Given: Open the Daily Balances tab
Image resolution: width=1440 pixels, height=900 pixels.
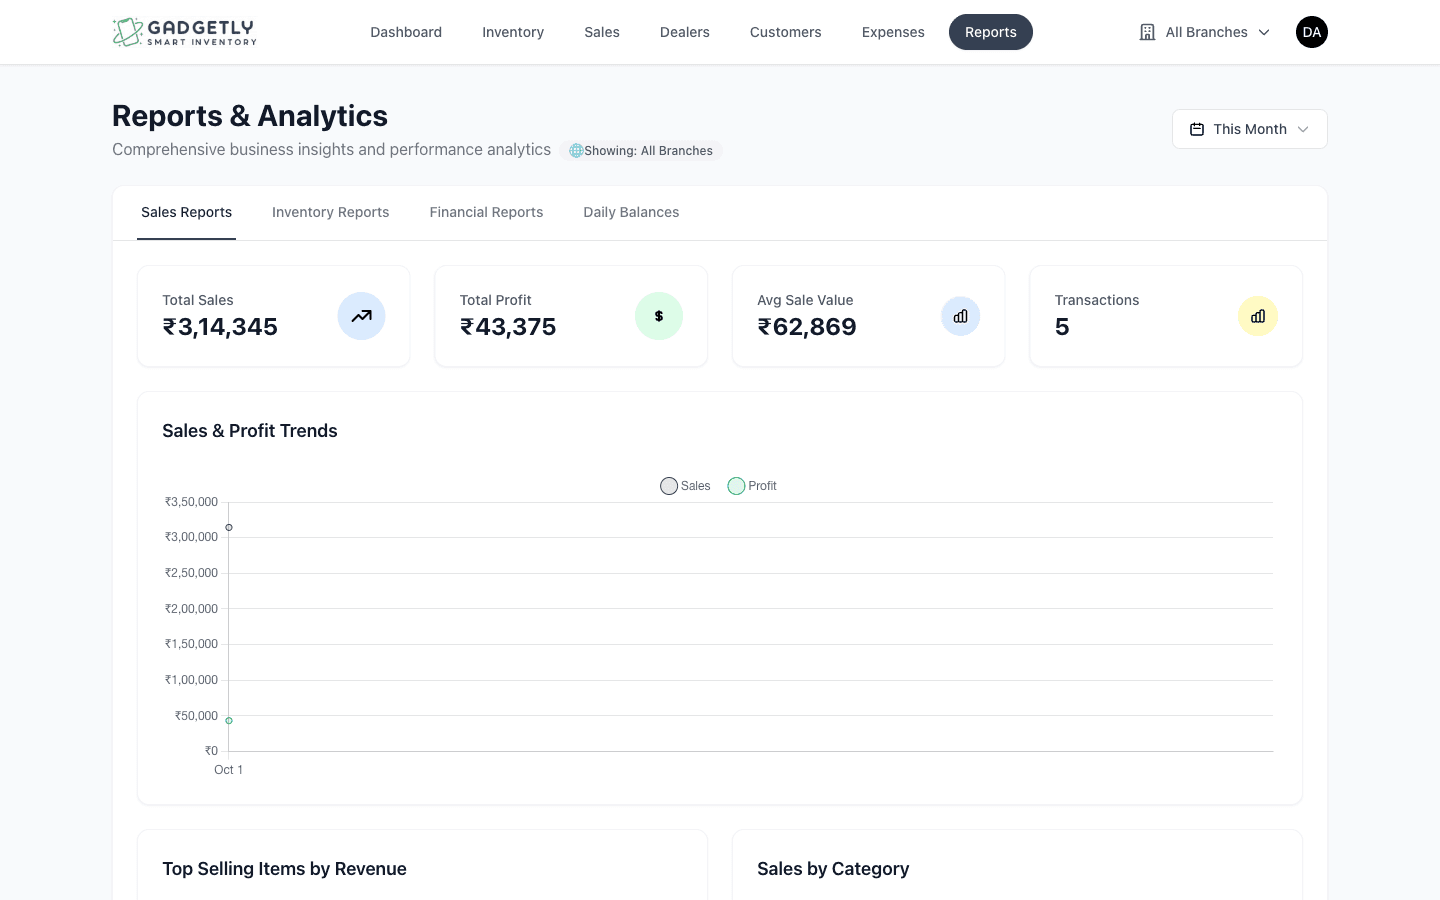Looking at the screenshot, I should pyautogui.click(x=631, y=212).
